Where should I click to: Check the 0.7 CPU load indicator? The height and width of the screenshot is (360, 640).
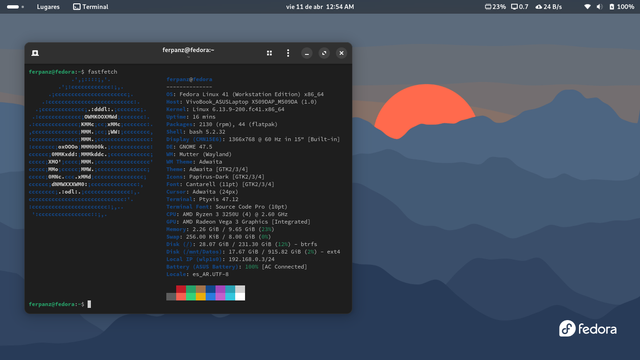tap(520, 7)
